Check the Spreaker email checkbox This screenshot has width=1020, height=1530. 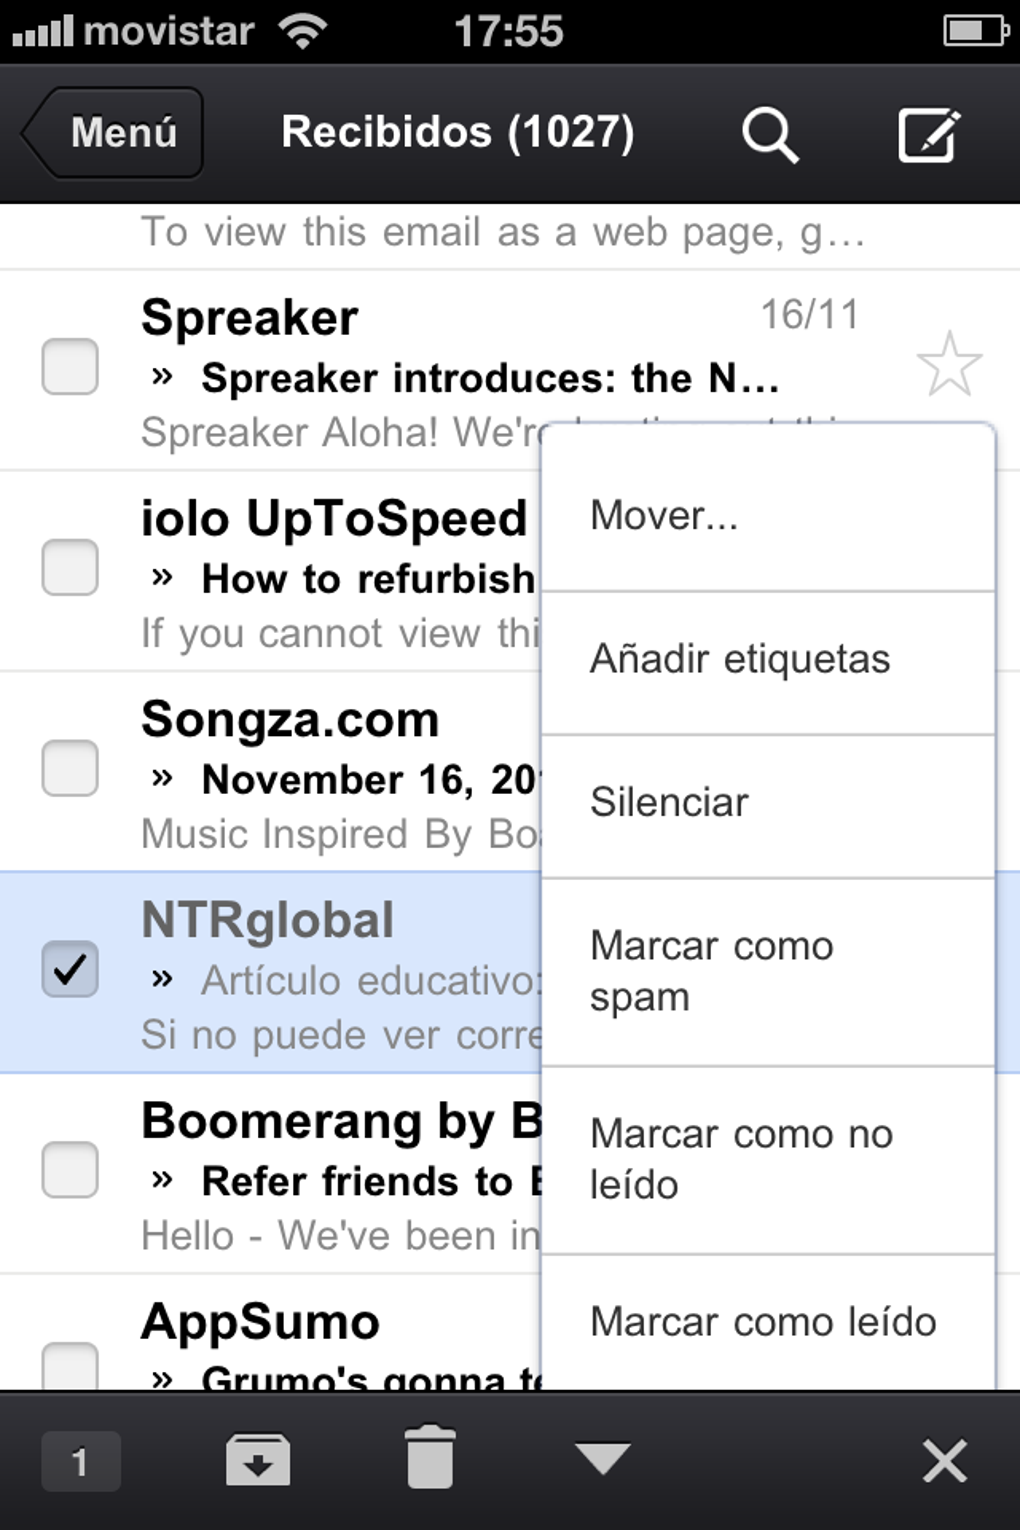click(70, 366)
